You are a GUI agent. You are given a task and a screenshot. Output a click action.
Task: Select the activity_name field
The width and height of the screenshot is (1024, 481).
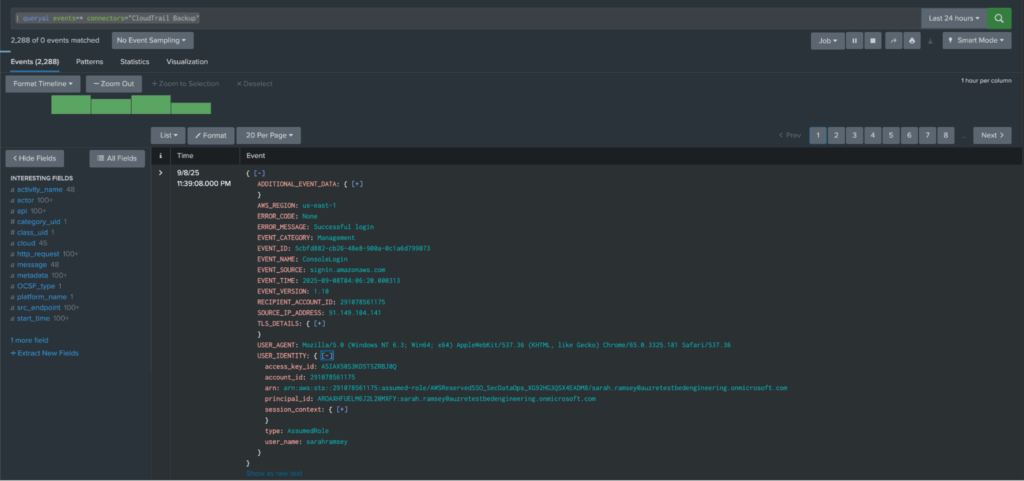coord(40,189)
